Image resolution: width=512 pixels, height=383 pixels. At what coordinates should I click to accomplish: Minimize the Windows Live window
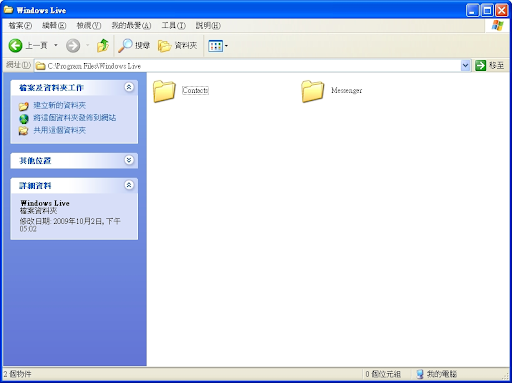click(x=472, y=10)
